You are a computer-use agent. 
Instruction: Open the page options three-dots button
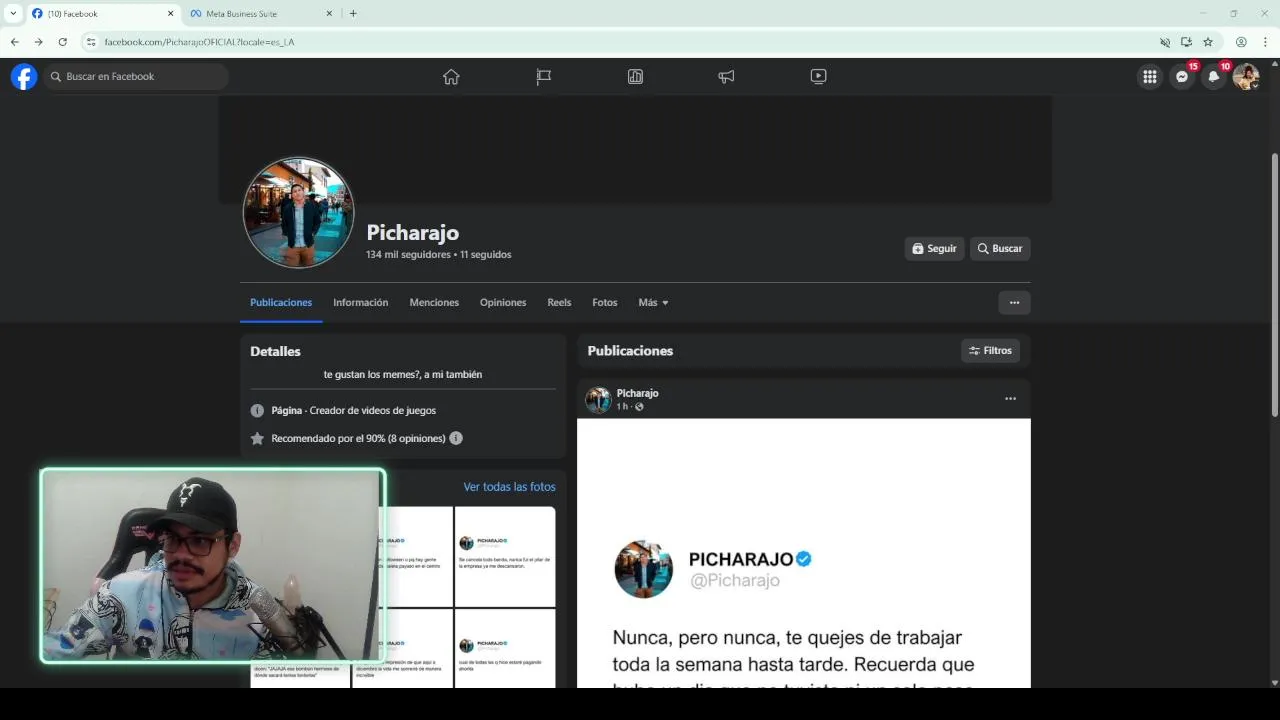point(1014,302)
